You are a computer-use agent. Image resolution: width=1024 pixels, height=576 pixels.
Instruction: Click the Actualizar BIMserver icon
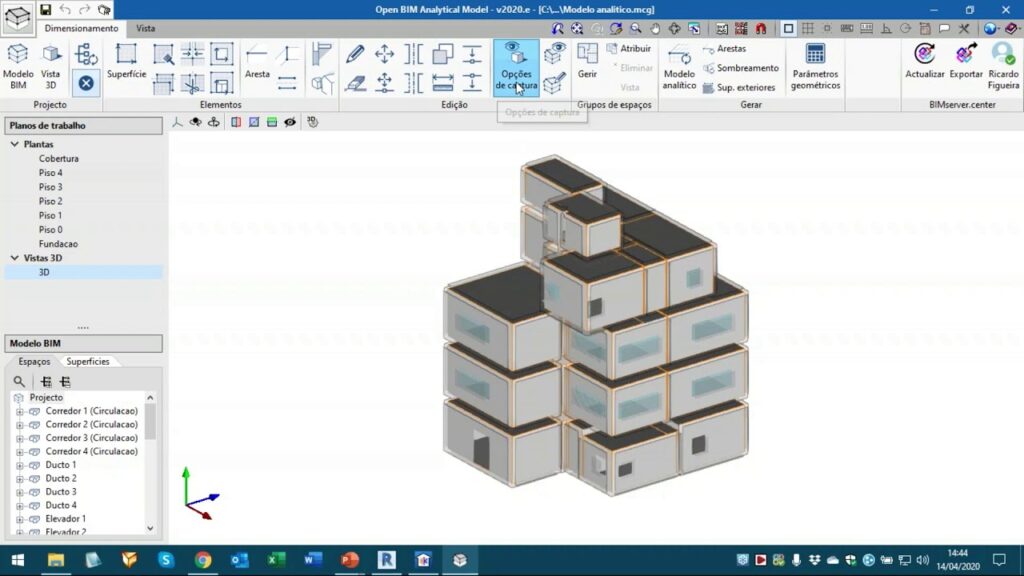[x=924, y=60]
